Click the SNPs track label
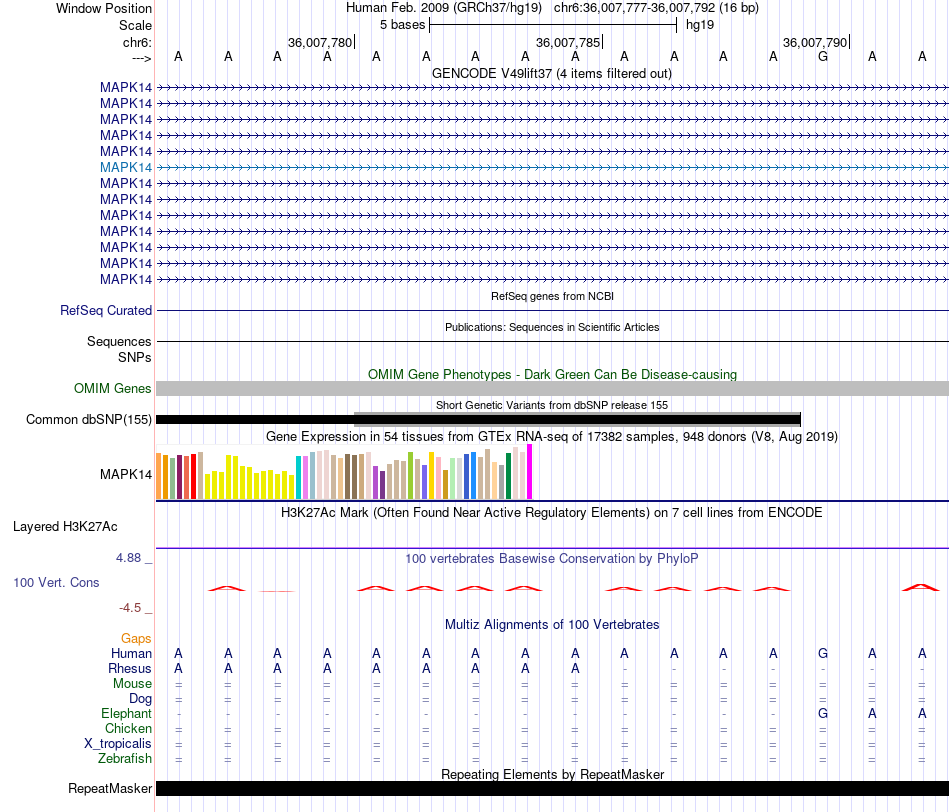Screen dimensions: 950x812 click(x=135, y=358)
